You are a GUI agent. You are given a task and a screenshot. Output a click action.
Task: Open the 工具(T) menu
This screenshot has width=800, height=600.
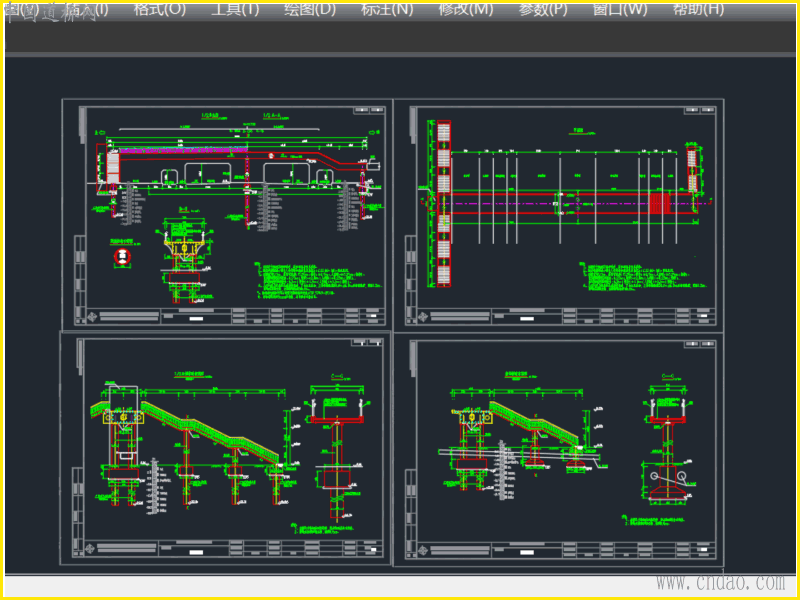pos(235,9)
